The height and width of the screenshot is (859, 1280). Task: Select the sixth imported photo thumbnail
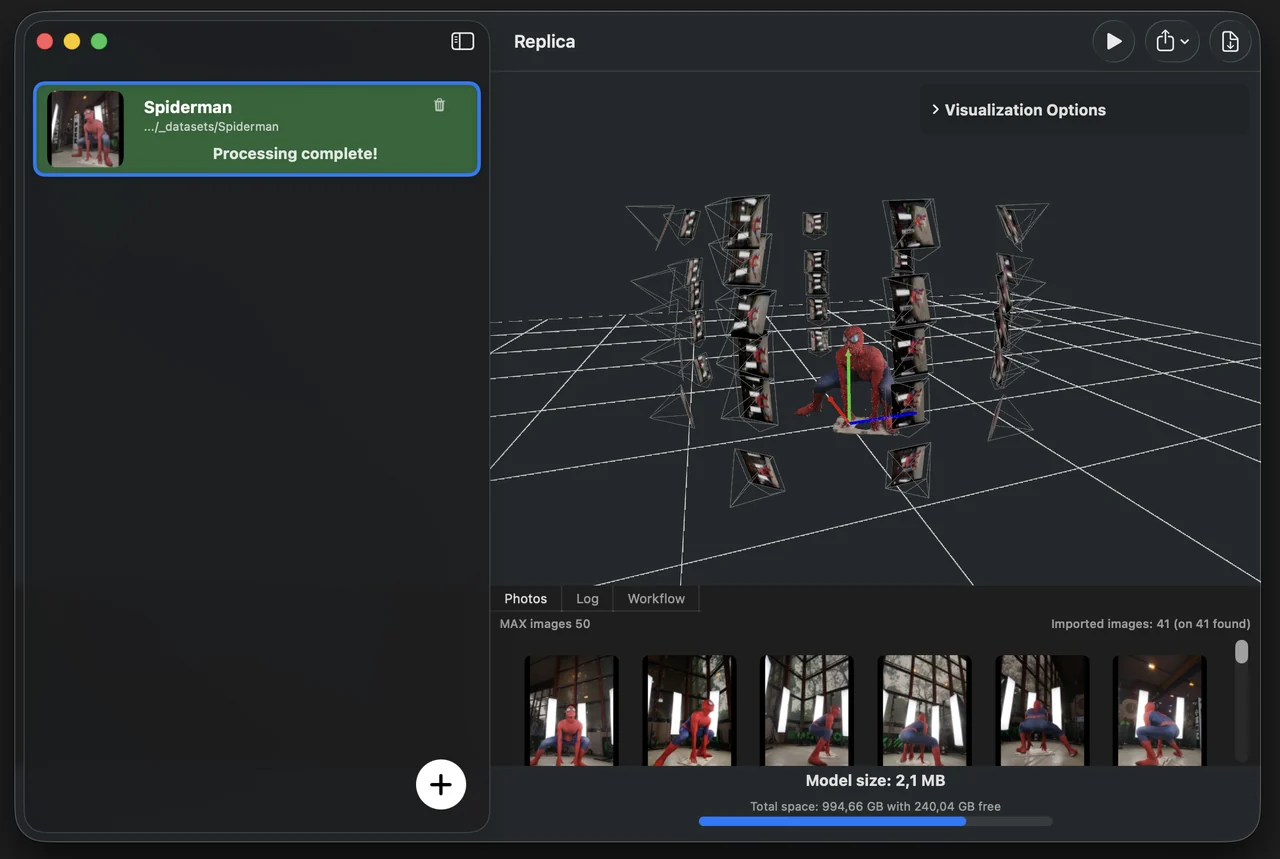pos(1159,711)
